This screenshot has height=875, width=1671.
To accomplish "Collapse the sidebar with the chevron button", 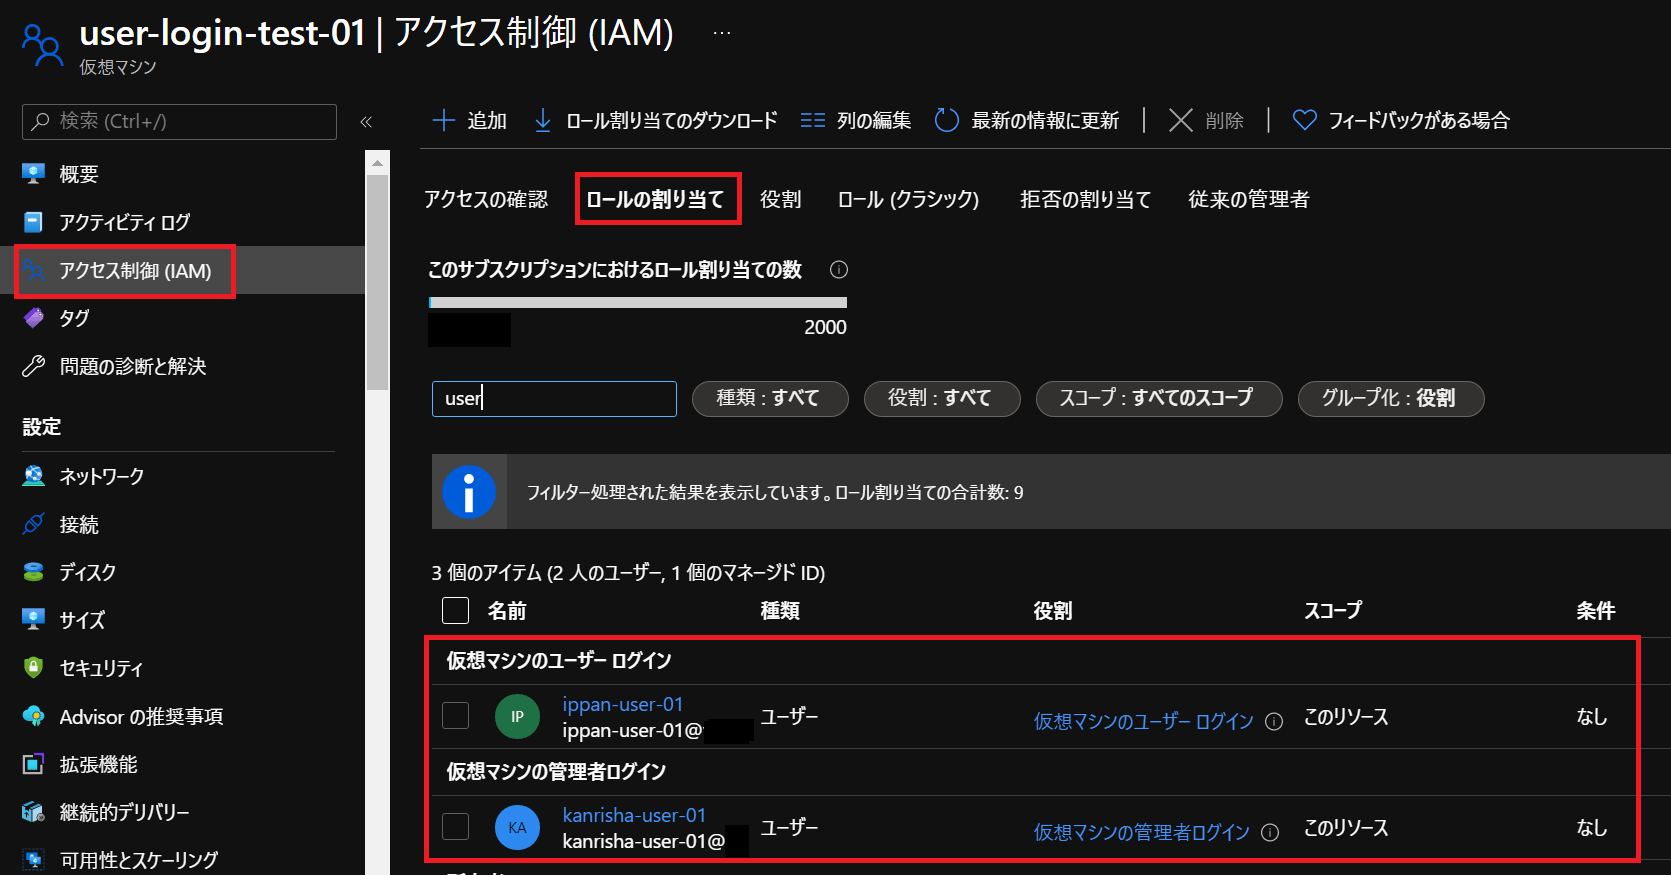I will pyautogui.click(x=366, y=122).
